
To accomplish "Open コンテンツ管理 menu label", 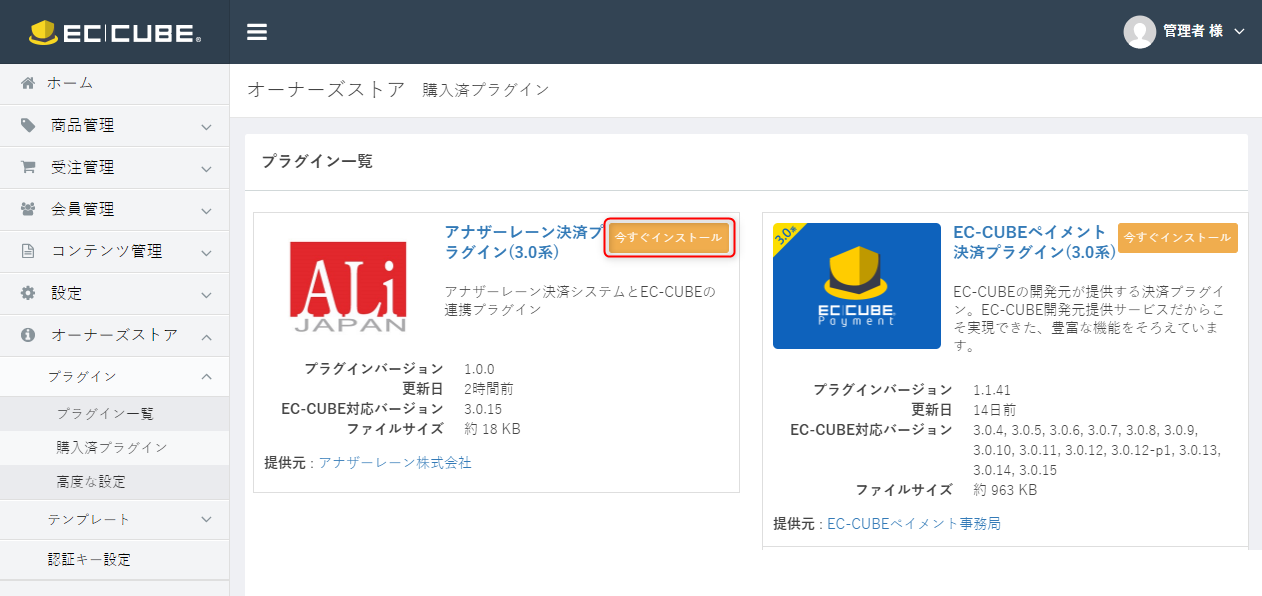I will click(106, 251).
